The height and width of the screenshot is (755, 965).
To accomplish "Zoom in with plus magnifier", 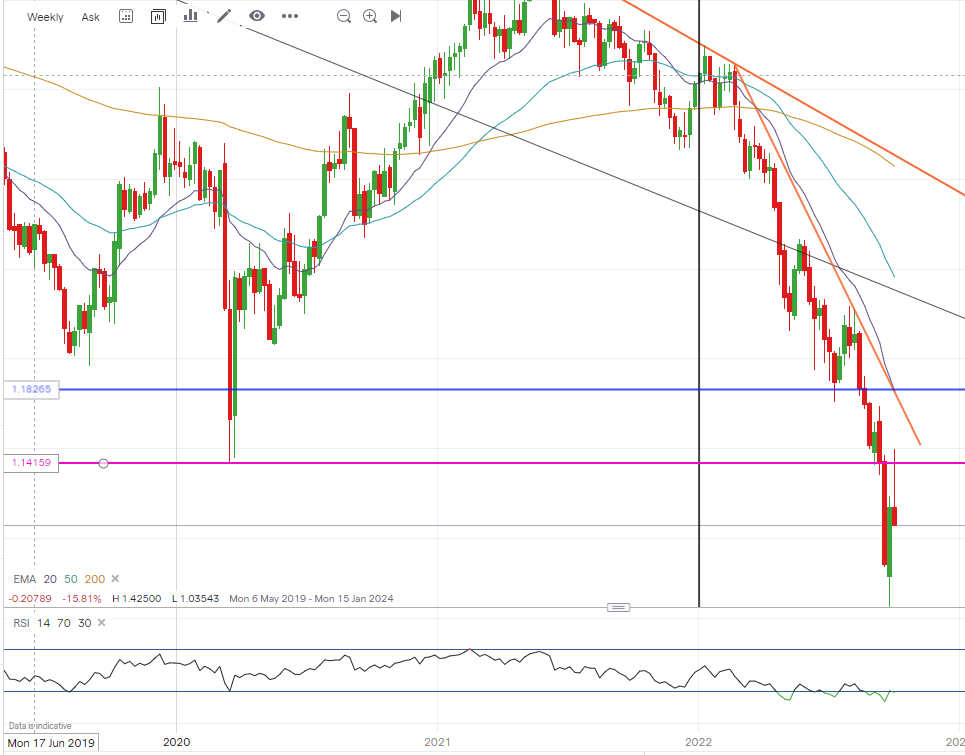I will 370,17.
